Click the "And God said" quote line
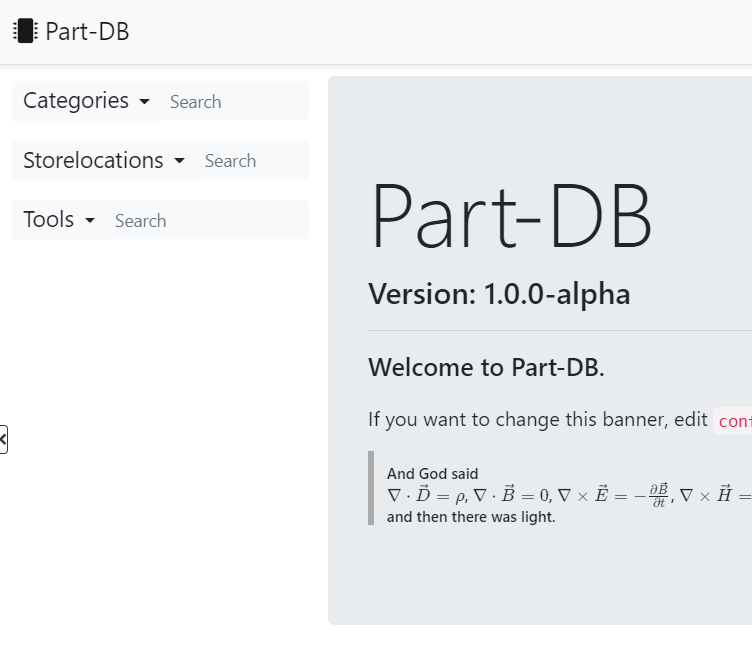The height and width of the screenshot is (655, 752). click(x=433, y=474)
